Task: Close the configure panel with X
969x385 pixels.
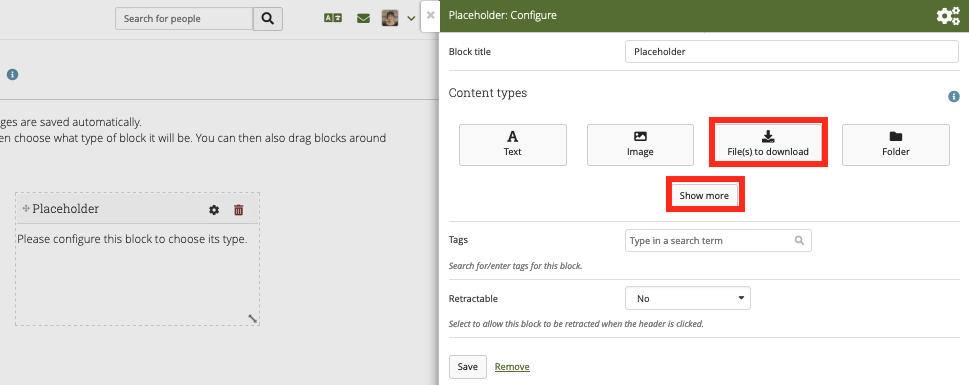Action: (x=431, y=15)
